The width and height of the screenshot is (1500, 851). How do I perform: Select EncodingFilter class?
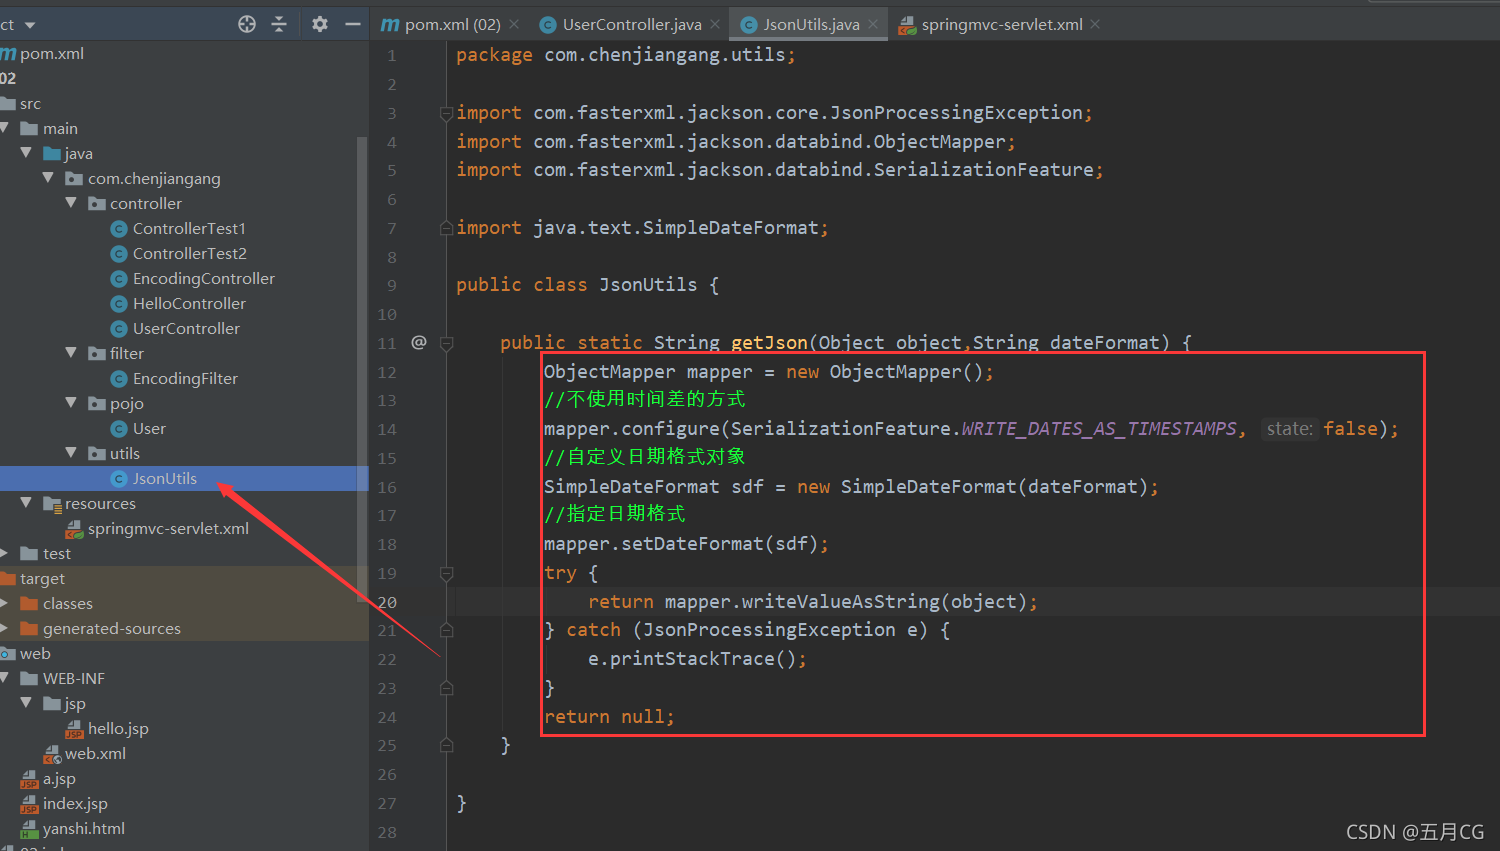pyautogui.click(x=185, y=378)
